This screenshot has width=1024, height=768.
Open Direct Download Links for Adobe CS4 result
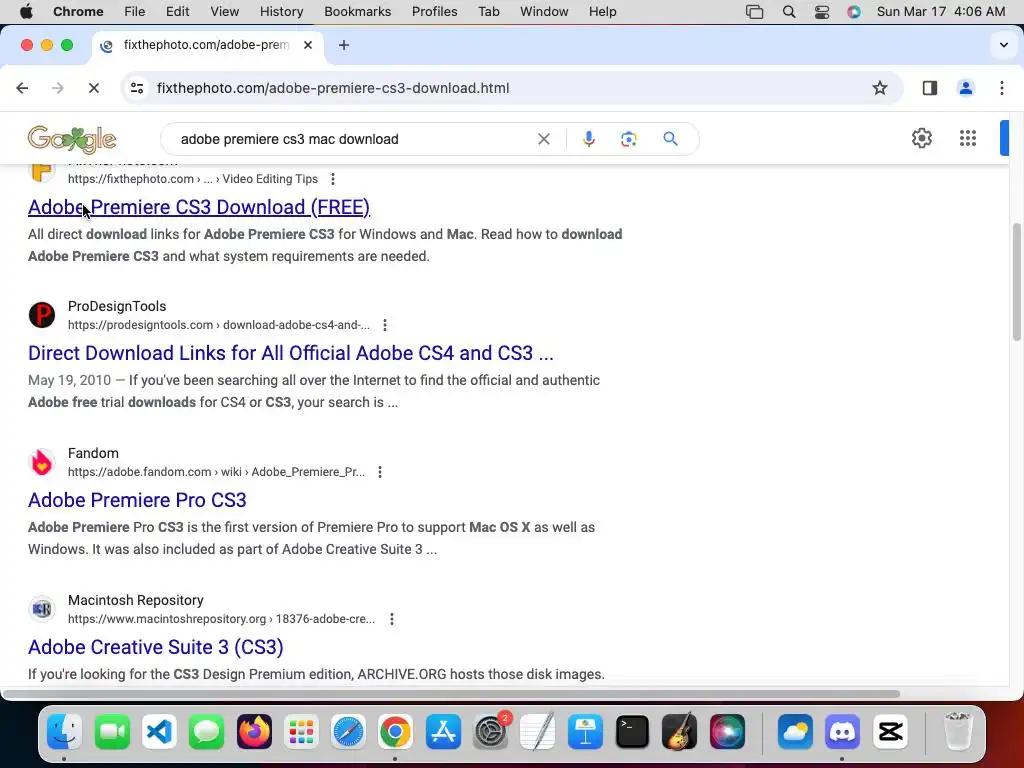click(x=291, y=353)
